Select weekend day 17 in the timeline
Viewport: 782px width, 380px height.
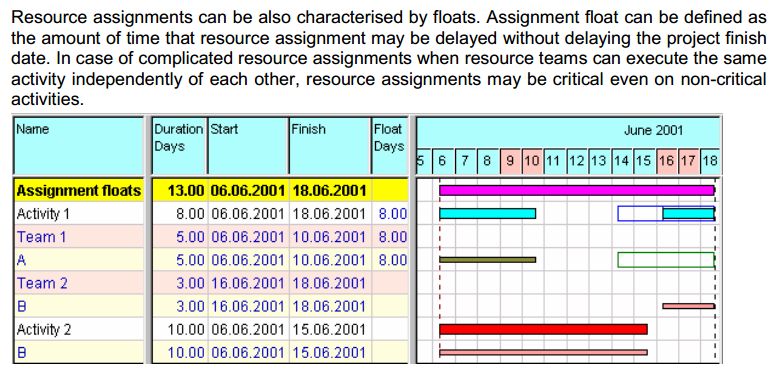(689, 161)
